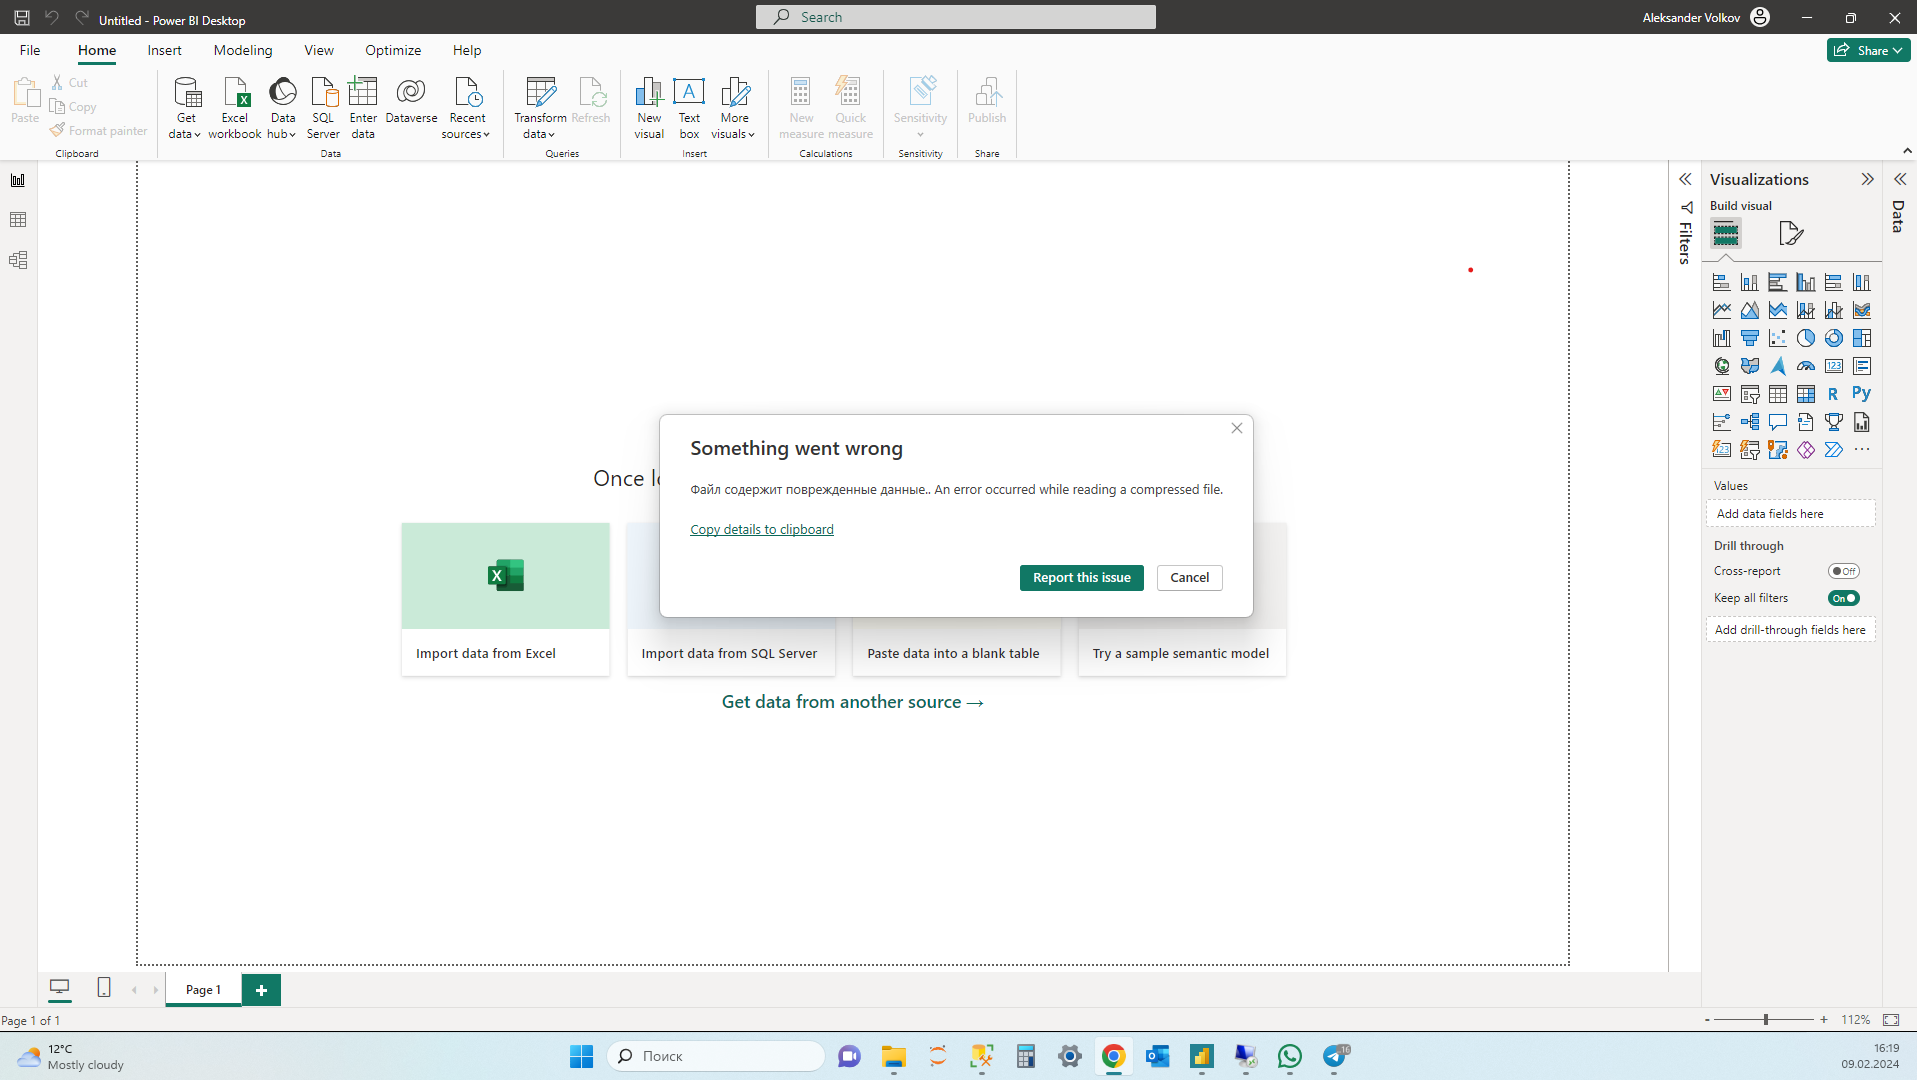The image size is (1917, 1080).
Task: Switch to Table view in left sidebar
Action: [18, 220]
